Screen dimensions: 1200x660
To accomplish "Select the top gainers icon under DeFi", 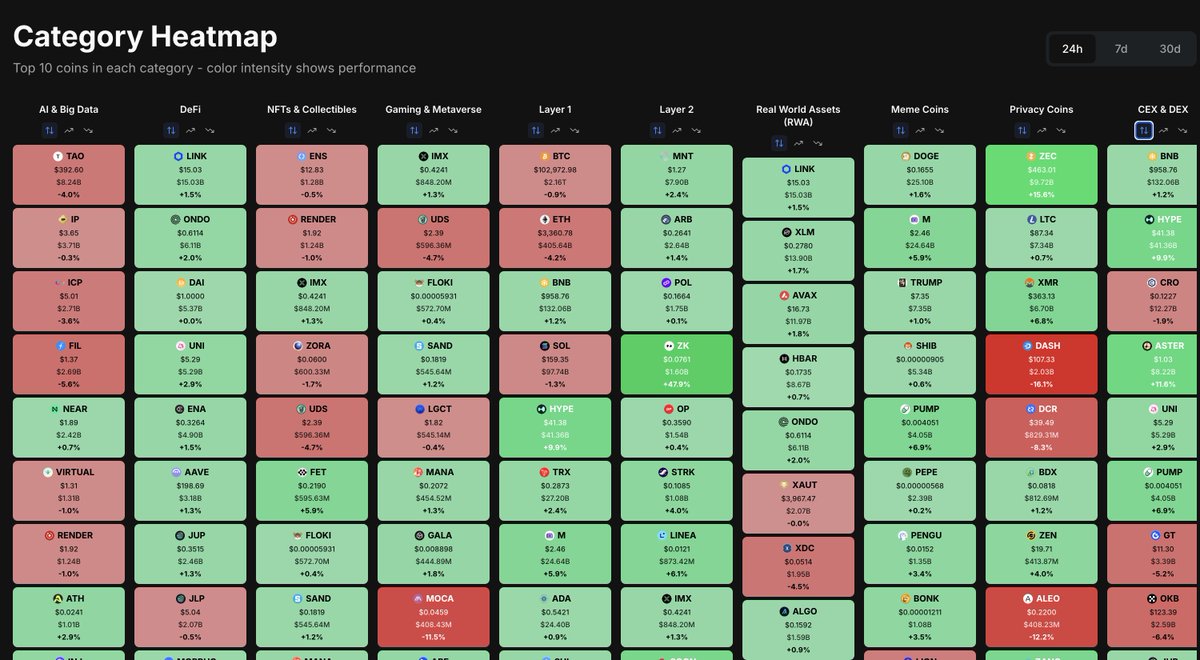I will point(191,130).
